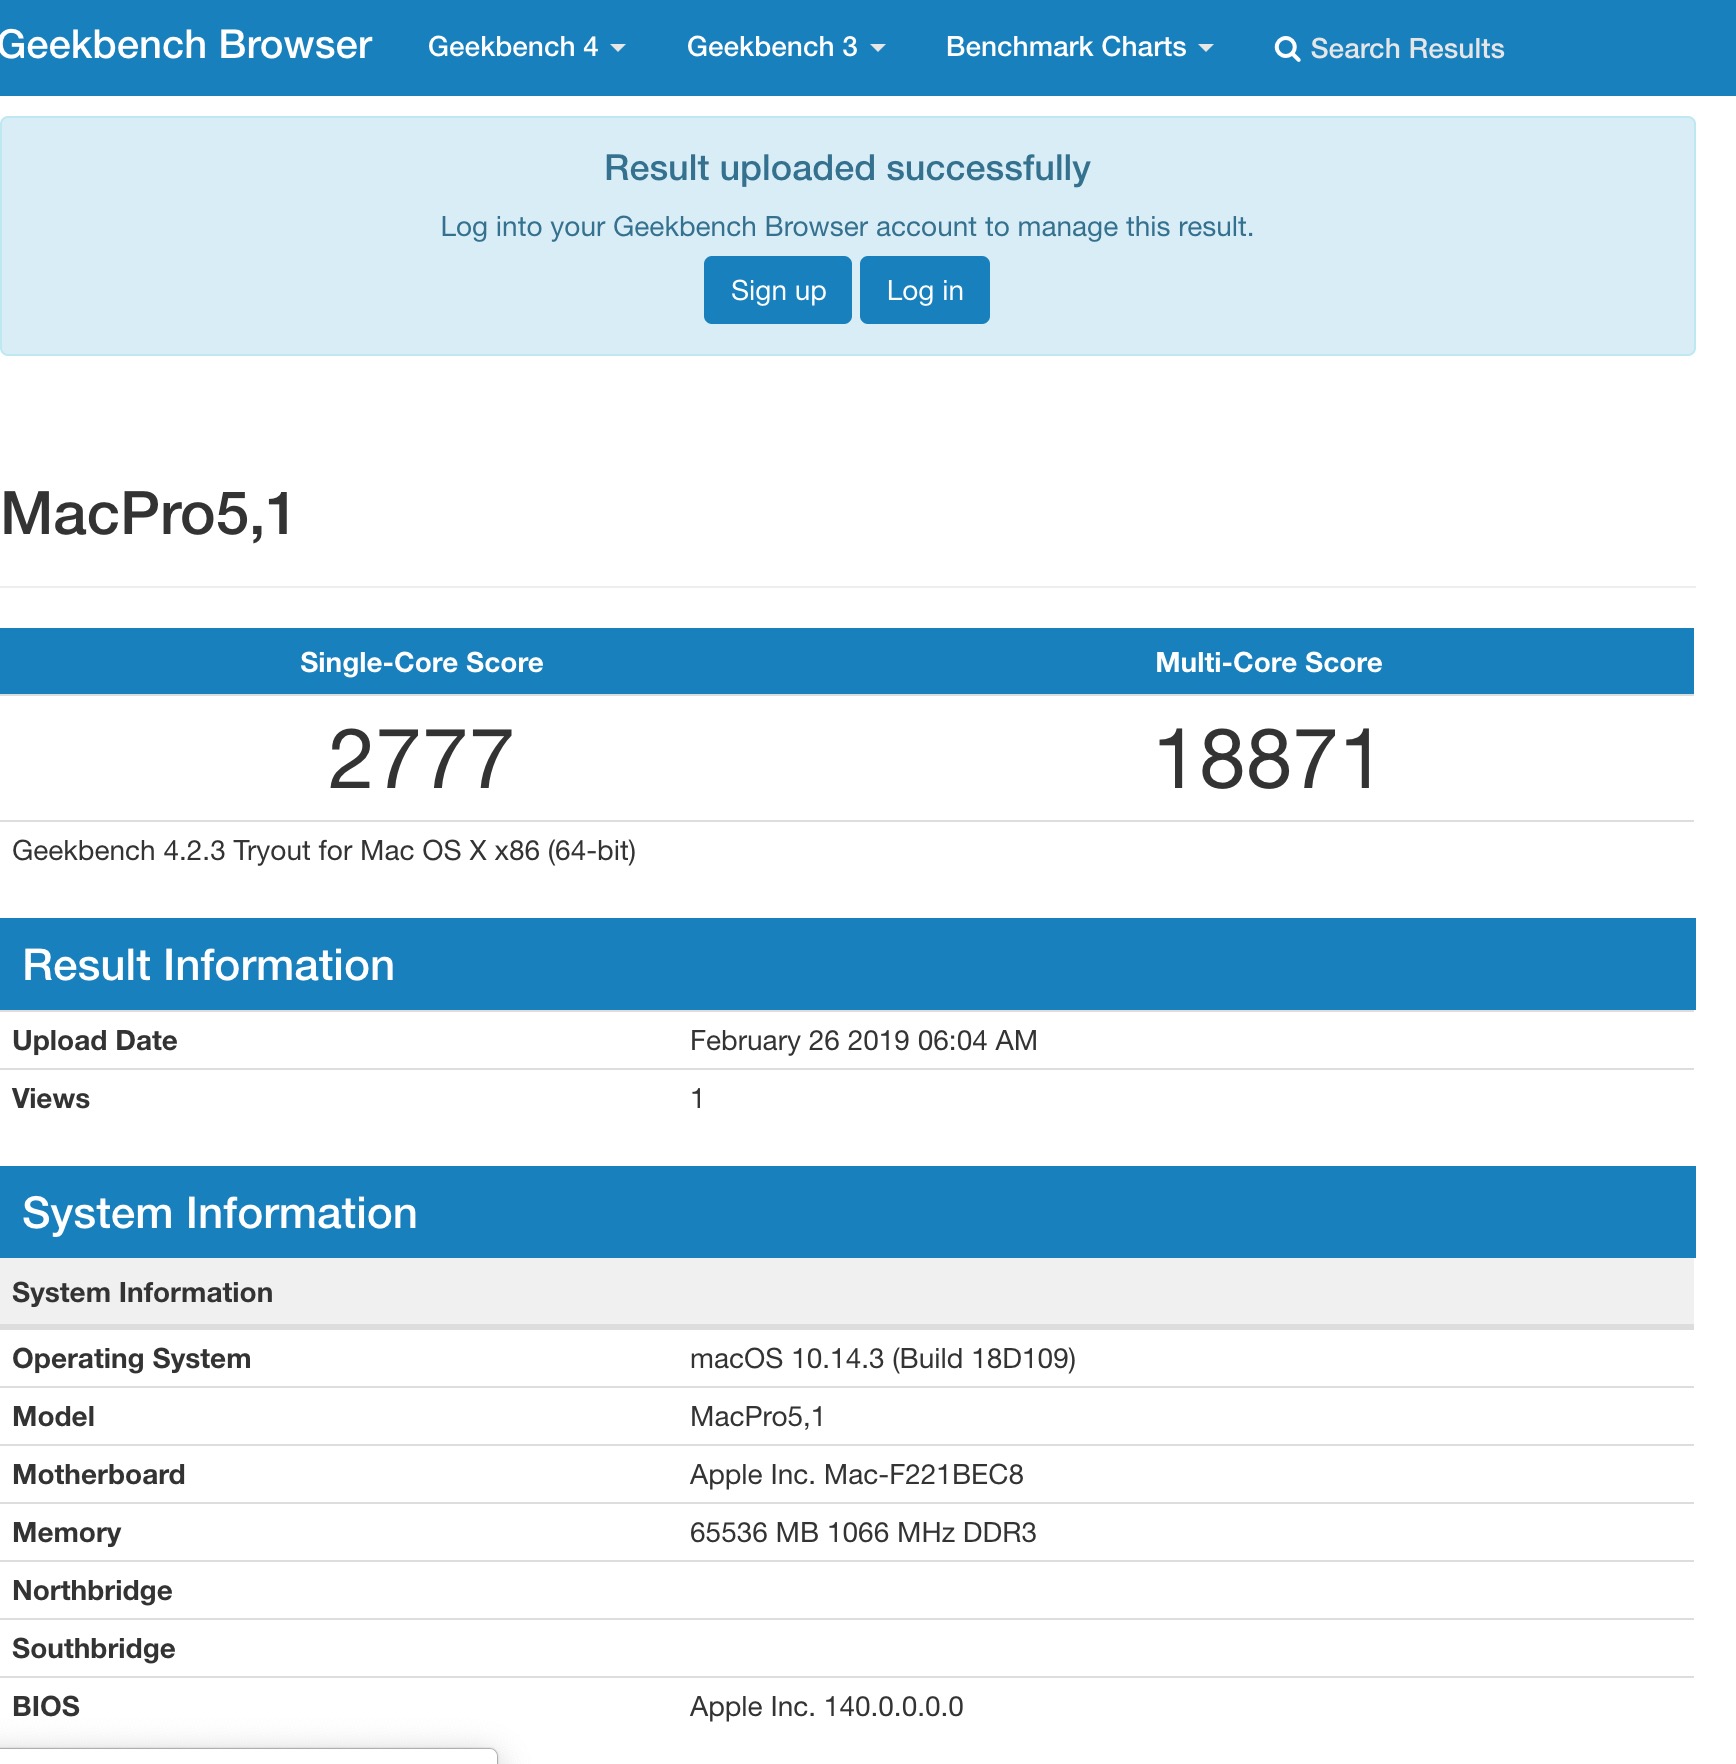Click the Operating System row label
The image size is (1736, 1764).
click(132, 1359)
